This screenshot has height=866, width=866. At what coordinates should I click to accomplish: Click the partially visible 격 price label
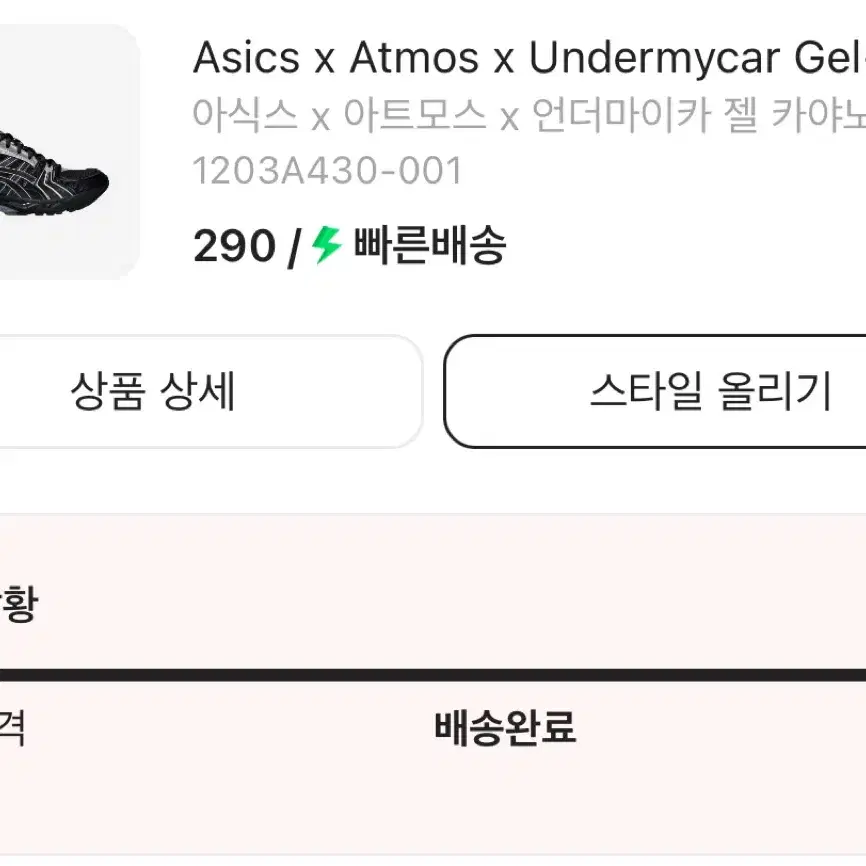click(x=12, y=728)
